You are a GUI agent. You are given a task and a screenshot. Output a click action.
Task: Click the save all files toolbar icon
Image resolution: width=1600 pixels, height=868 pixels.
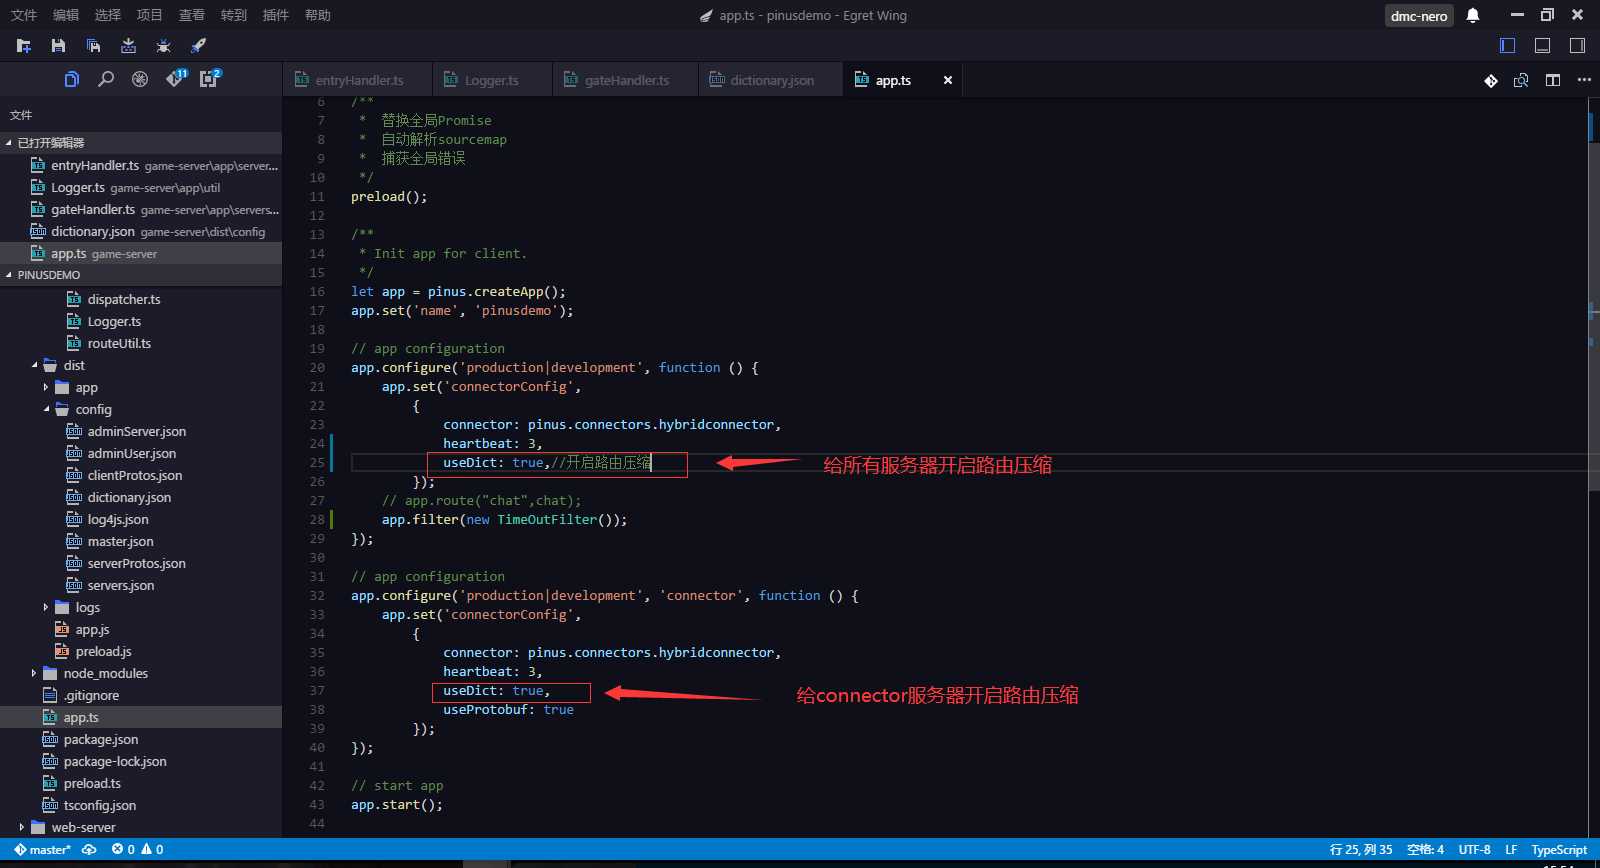coord(93,46)
